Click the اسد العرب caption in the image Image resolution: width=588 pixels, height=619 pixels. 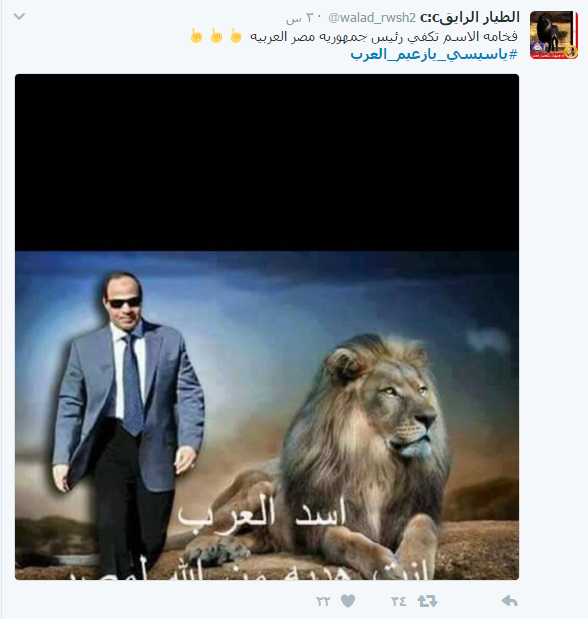point(262,514)
